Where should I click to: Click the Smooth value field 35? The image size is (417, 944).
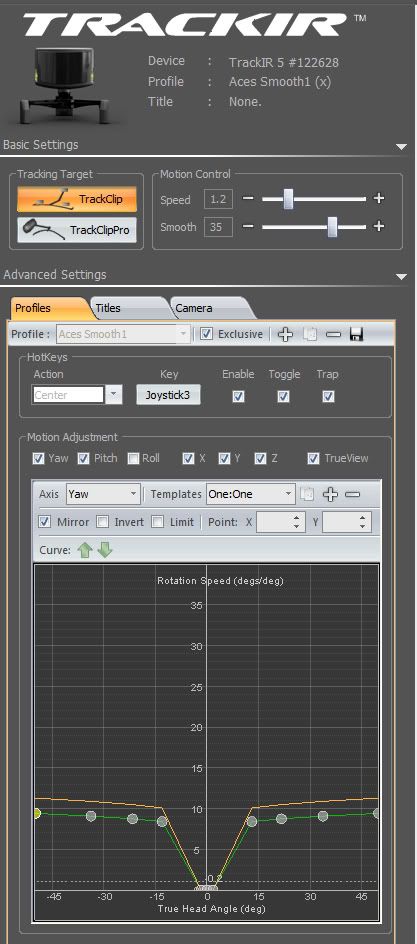pyautogui.click(x=218, y=228)
